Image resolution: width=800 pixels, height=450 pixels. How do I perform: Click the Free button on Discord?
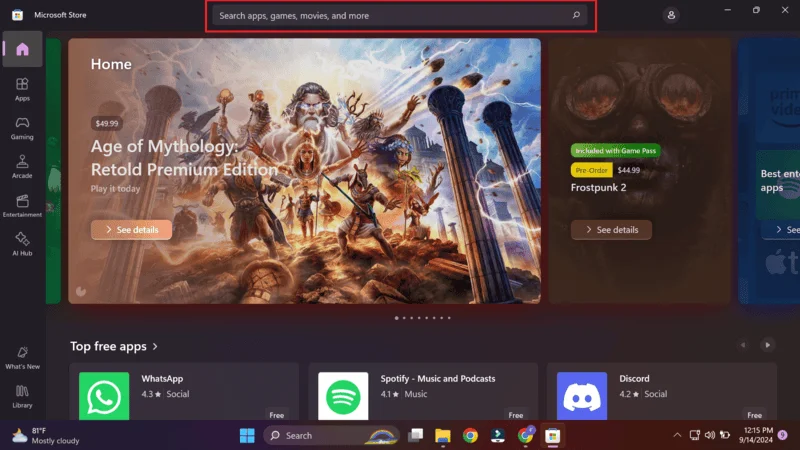click(754, 415)
